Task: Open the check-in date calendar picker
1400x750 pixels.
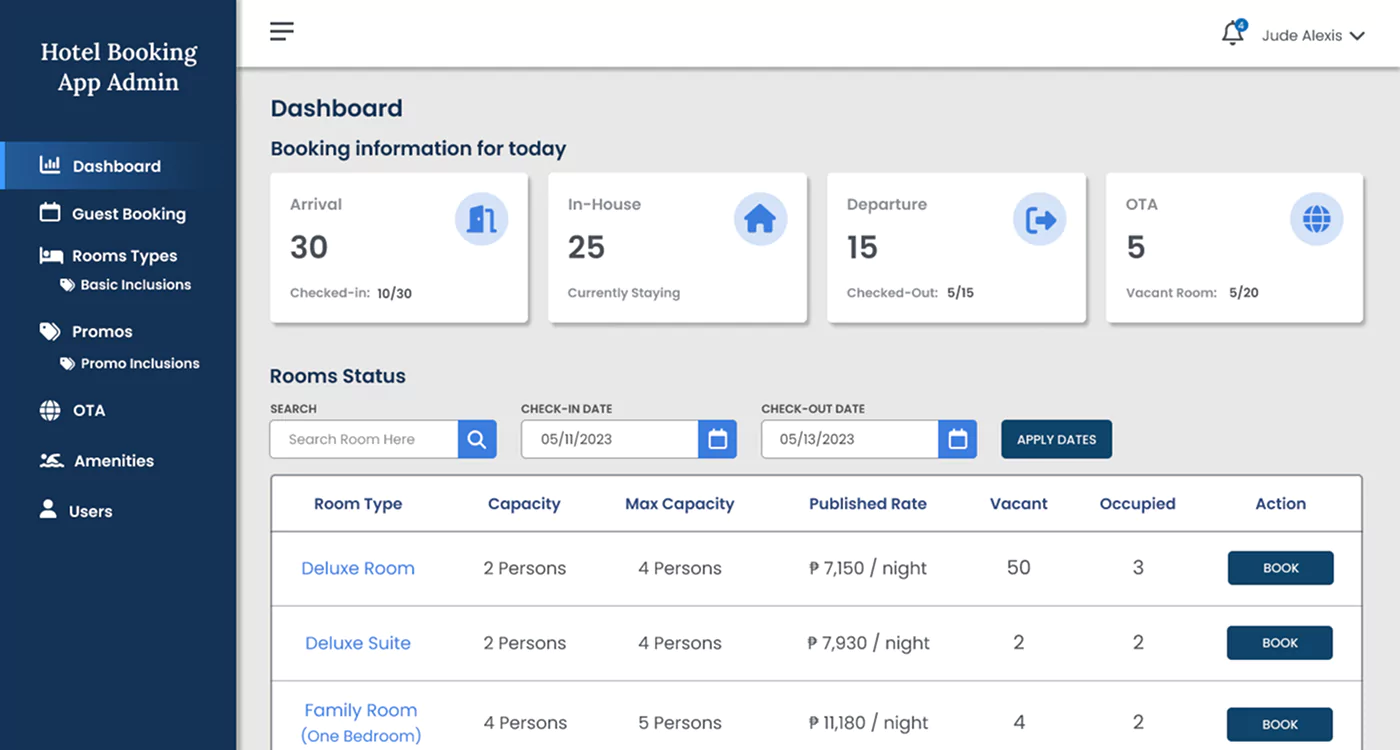Action: click(x=717, y=439)
